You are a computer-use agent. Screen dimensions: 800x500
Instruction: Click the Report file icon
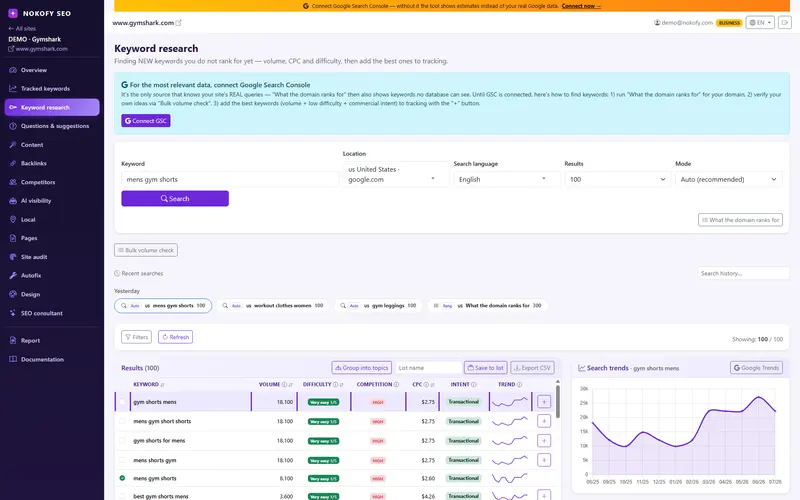(x=13, y=340)
